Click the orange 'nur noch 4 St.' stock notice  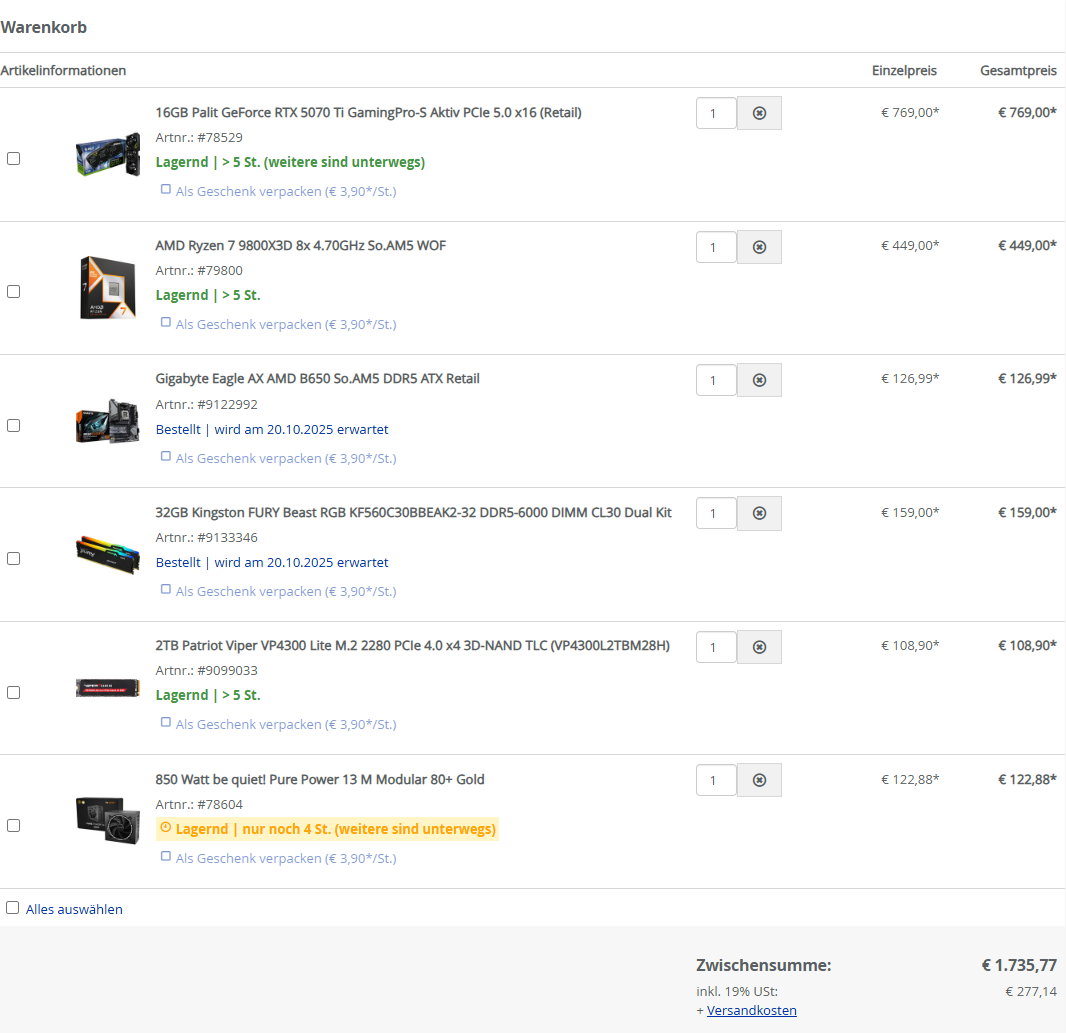click(327, 829)
